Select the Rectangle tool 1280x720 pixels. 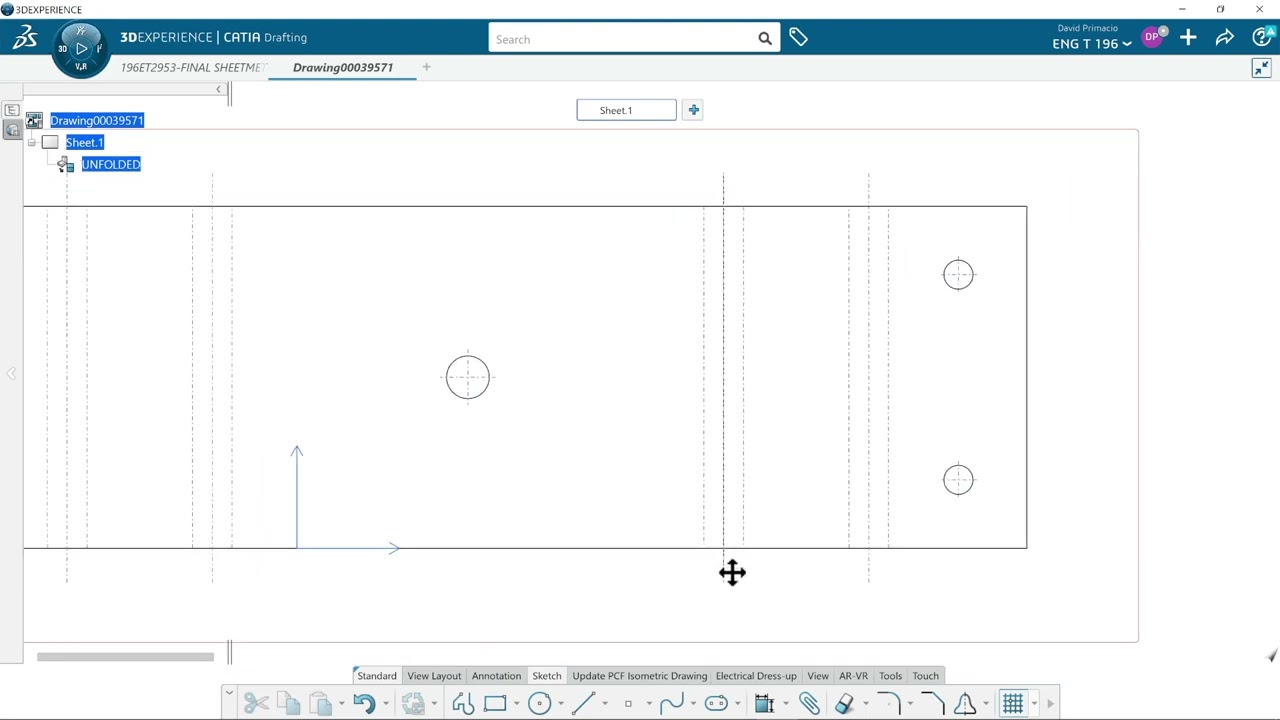[x=495, y=704]
